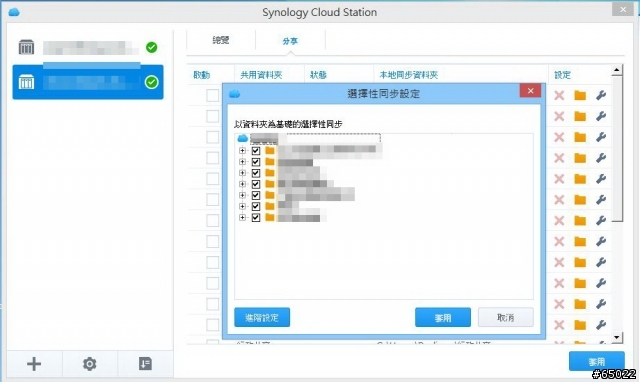Click the 共用資料夾 column header
The image size is (640, 382).
[261, 75]
